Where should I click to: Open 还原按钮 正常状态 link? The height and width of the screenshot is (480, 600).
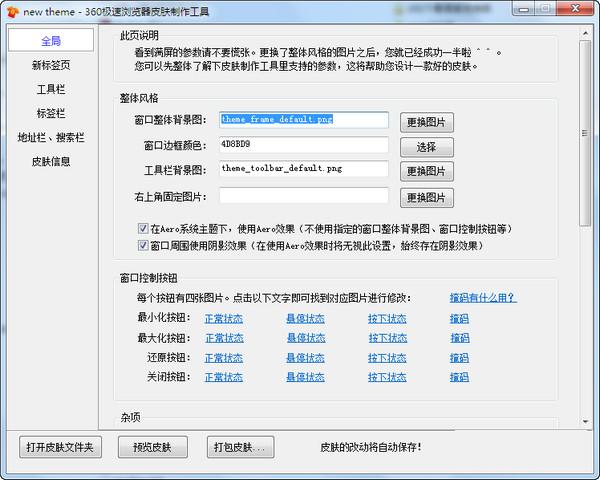(224, 358)
